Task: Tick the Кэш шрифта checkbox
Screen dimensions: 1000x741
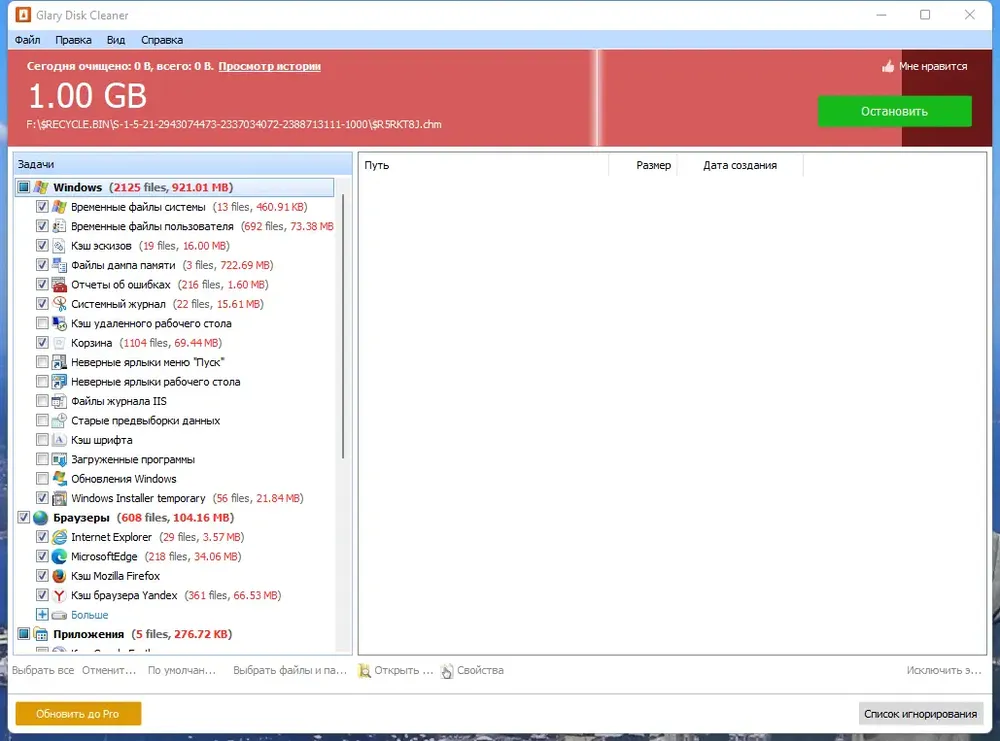Action: click(42, 440)
